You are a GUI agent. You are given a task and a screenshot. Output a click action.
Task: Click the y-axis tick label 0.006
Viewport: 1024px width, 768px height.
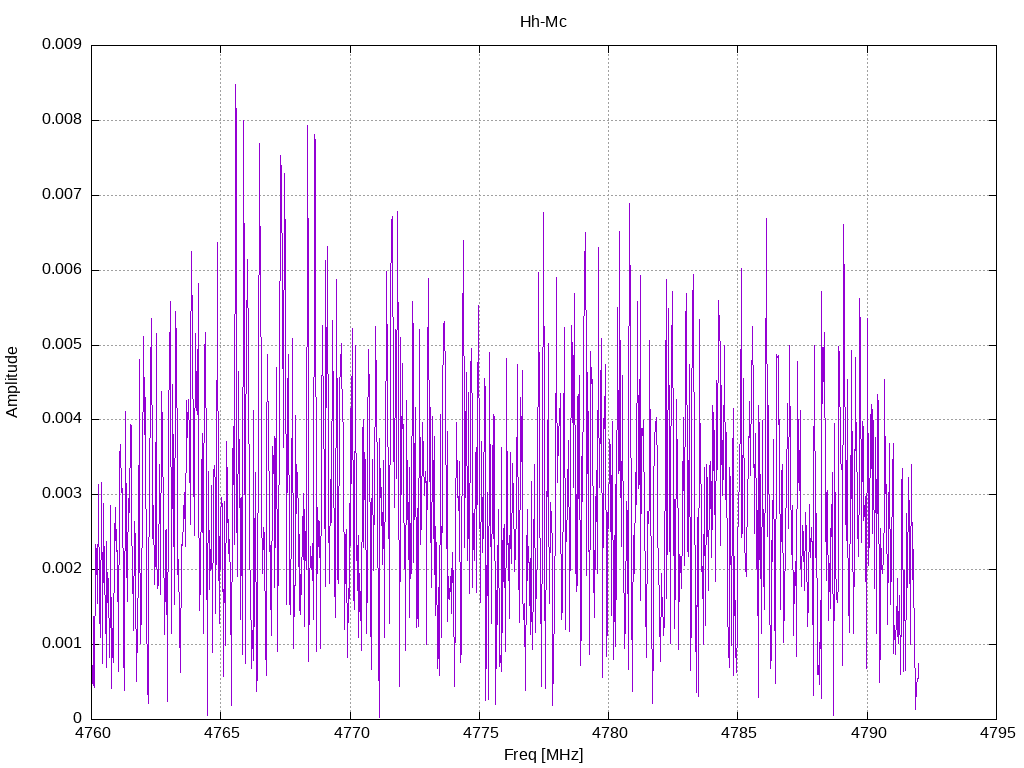[62, 270]
